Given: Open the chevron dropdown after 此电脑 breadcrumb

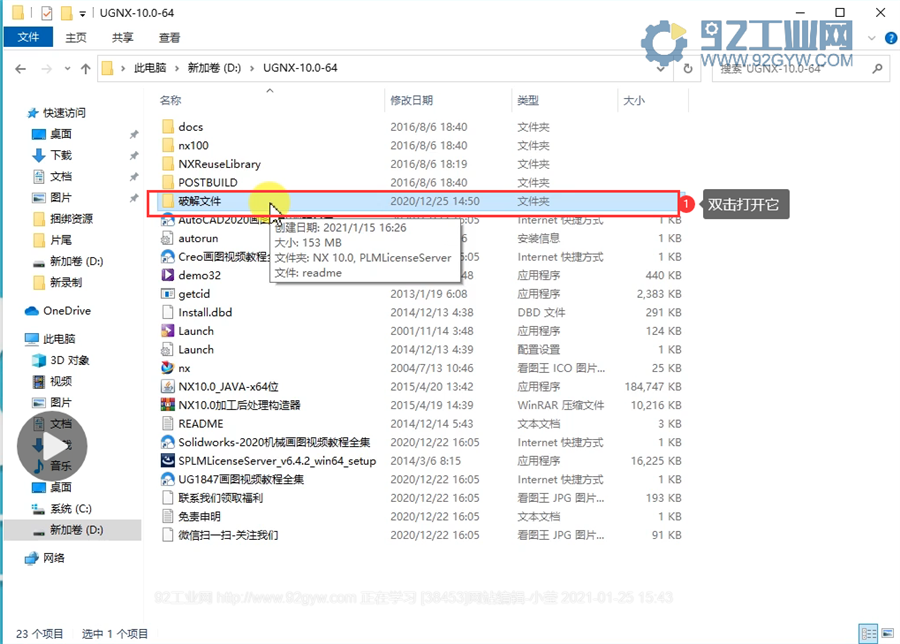Looking at the screenshot, I should point(177,68).
